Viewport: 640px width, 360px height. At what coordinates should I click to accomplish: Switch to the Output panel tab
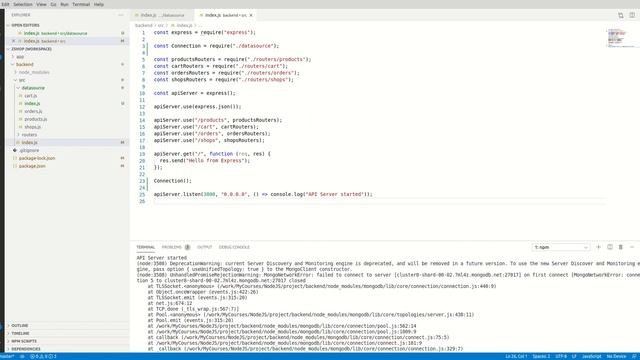pyautogui.click(x=204, y=247)
